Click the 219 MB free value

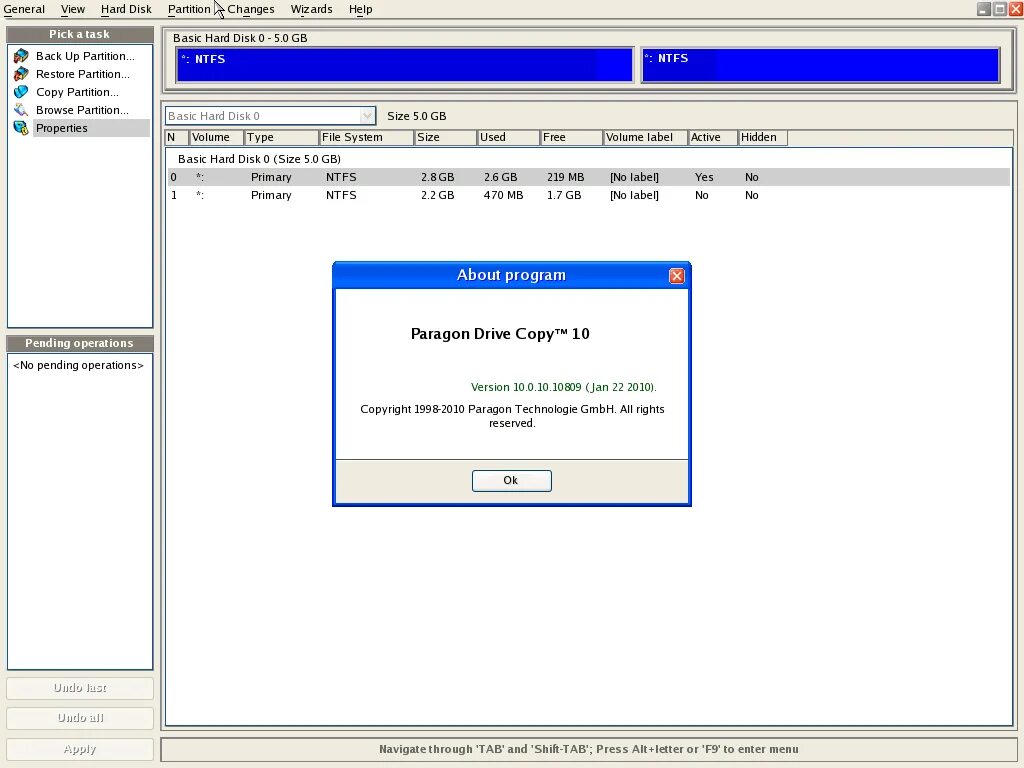pyautogui.click(x=566, y=177)
